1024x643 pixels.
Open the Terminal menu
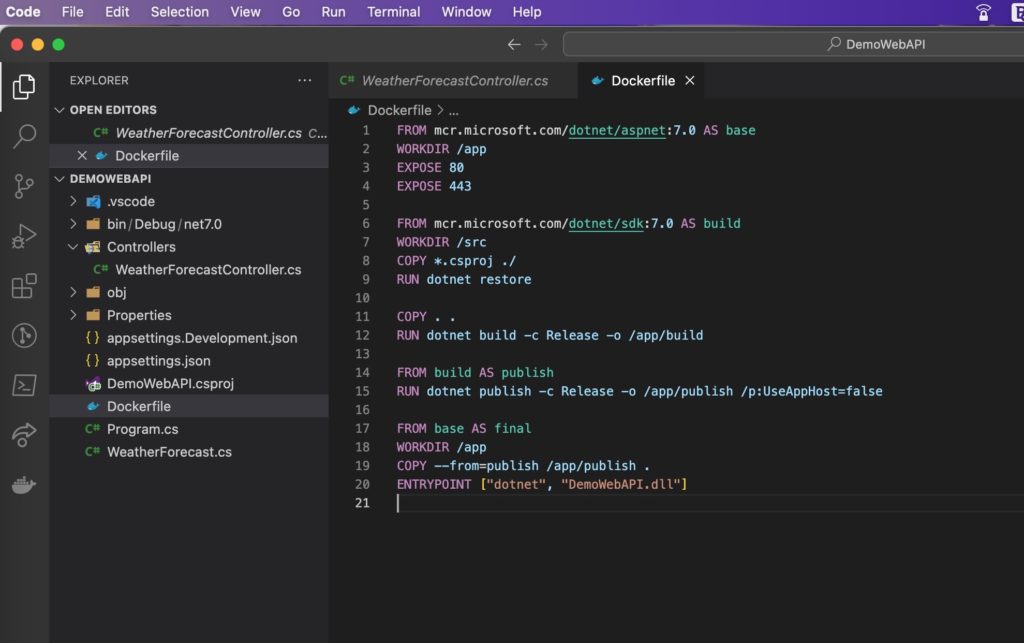pos(393,12)
